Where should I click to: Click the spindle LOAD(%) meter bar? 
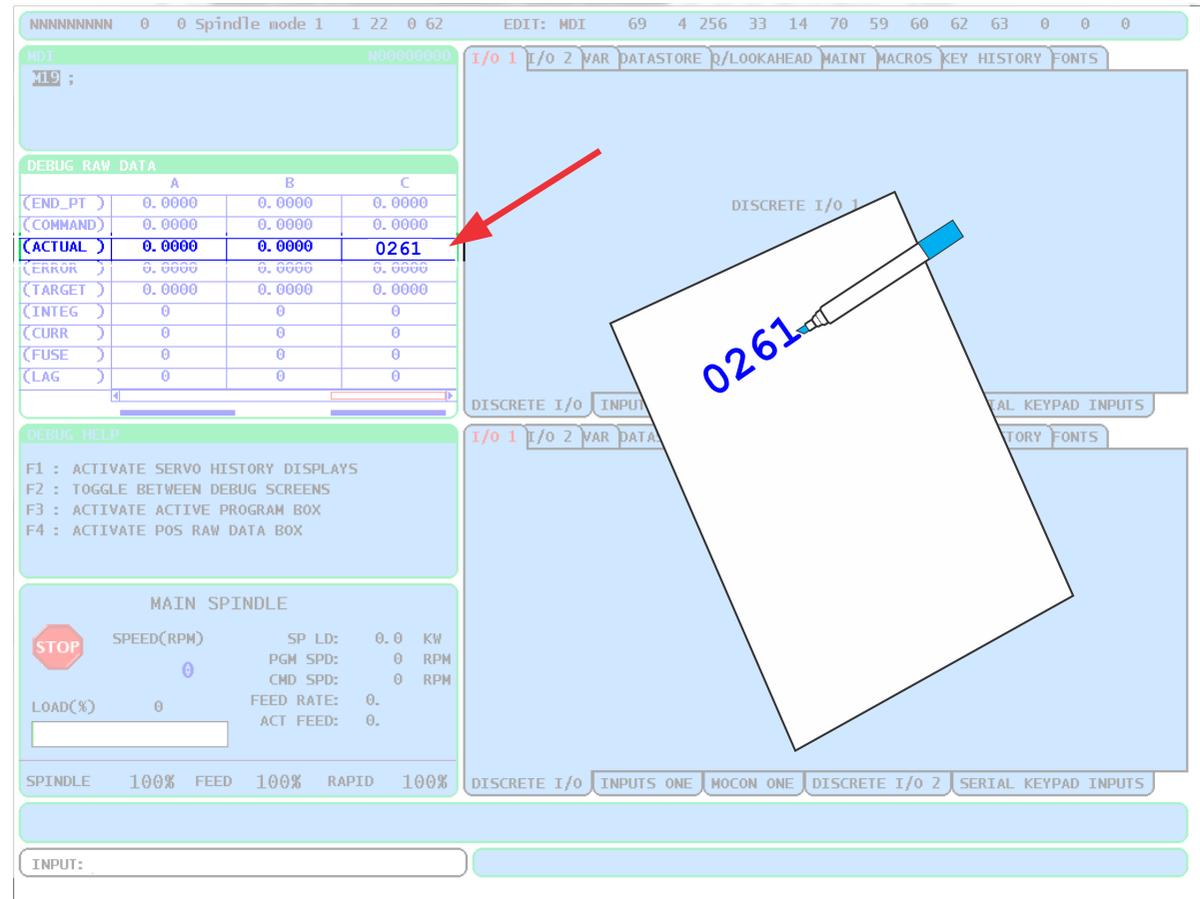click(130, 734)
